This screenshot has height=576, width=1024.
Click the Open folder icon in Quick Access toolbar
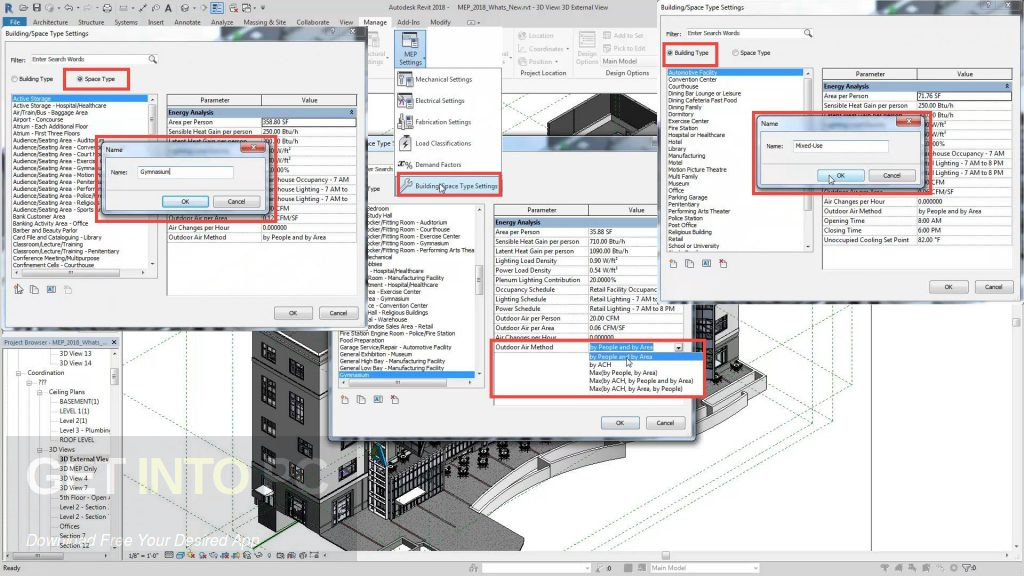pos(24,8)
